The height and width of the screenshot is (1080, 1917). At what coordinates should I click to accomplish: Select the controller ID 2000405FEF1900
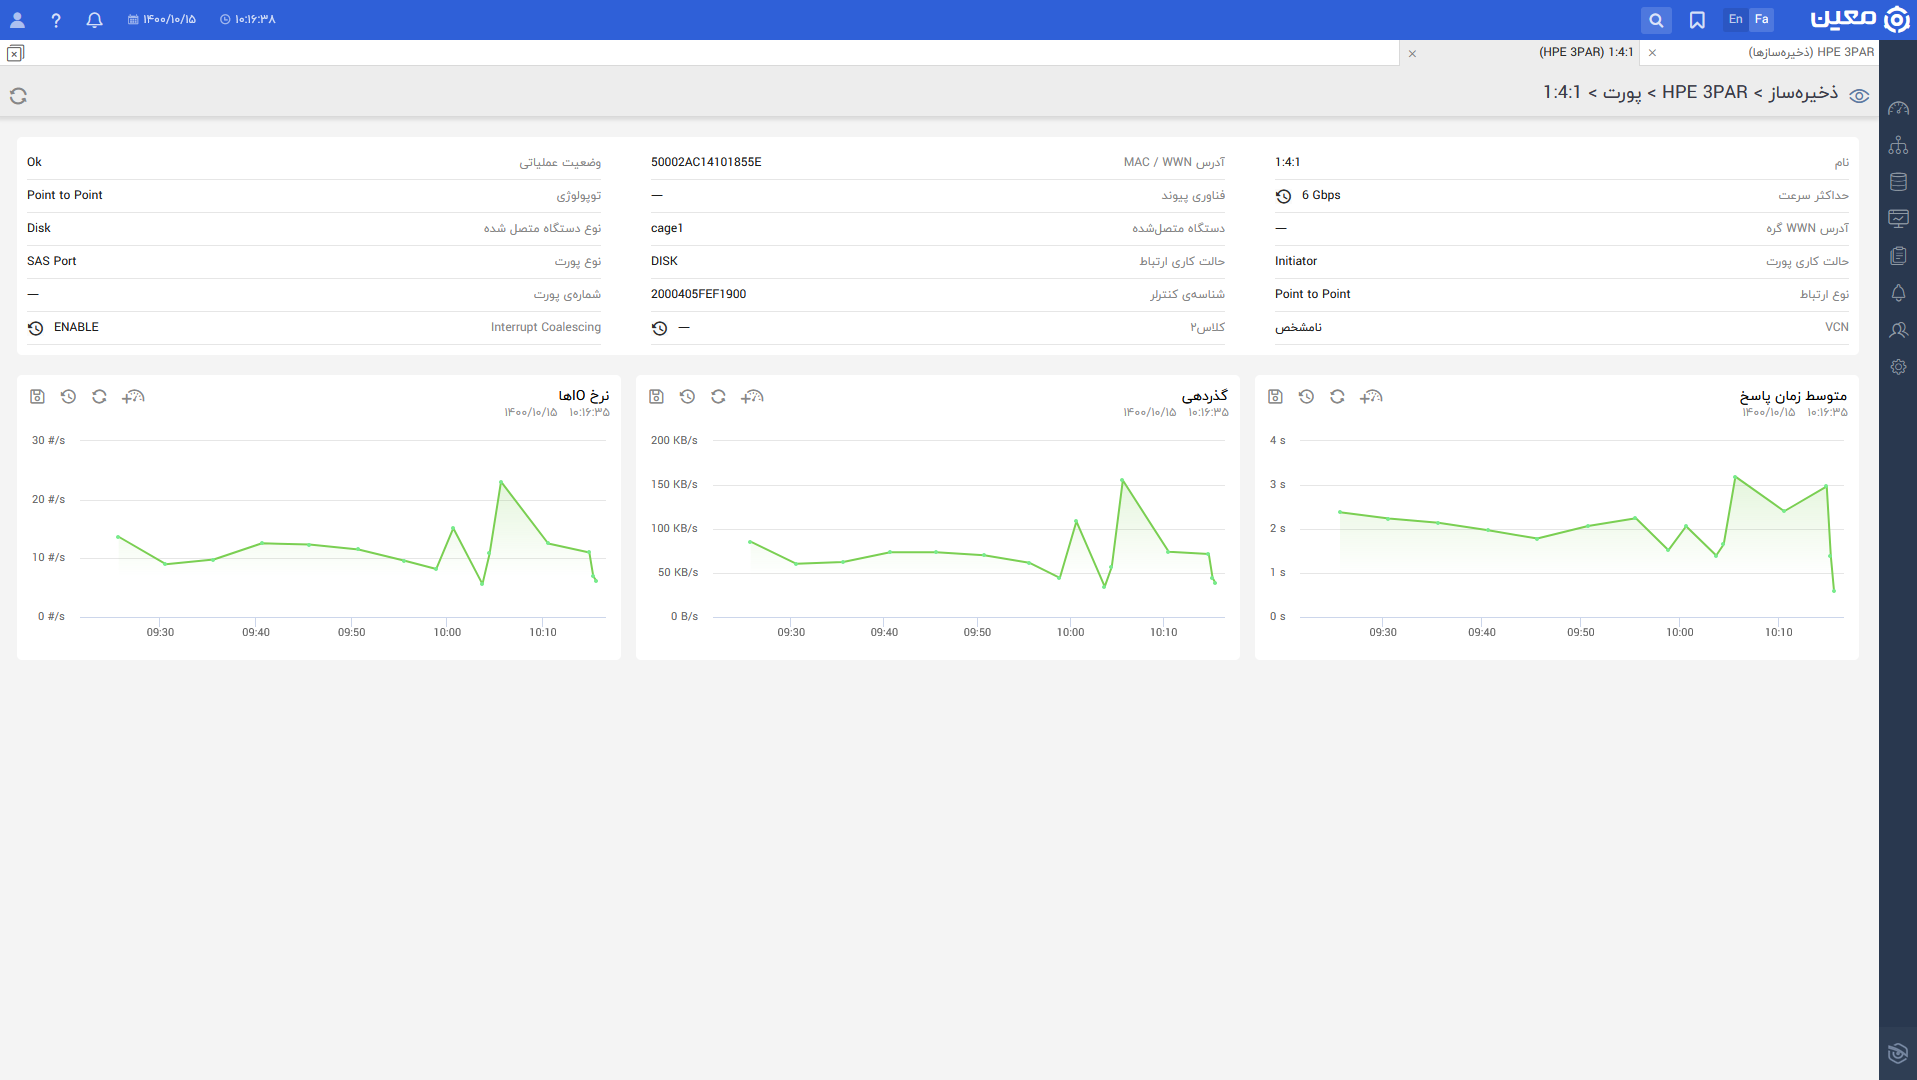pyautogui.click(x=698, y=294)
